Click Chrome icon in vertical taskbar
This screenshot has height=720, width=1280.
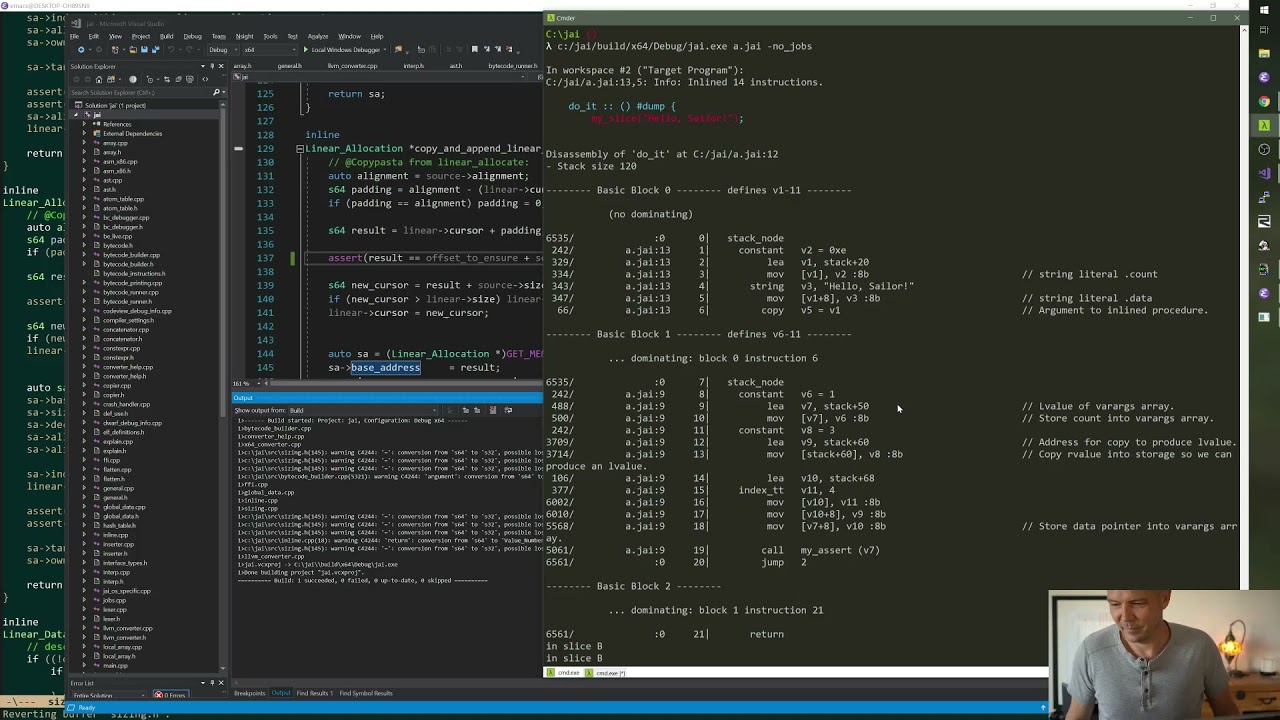1264,101
